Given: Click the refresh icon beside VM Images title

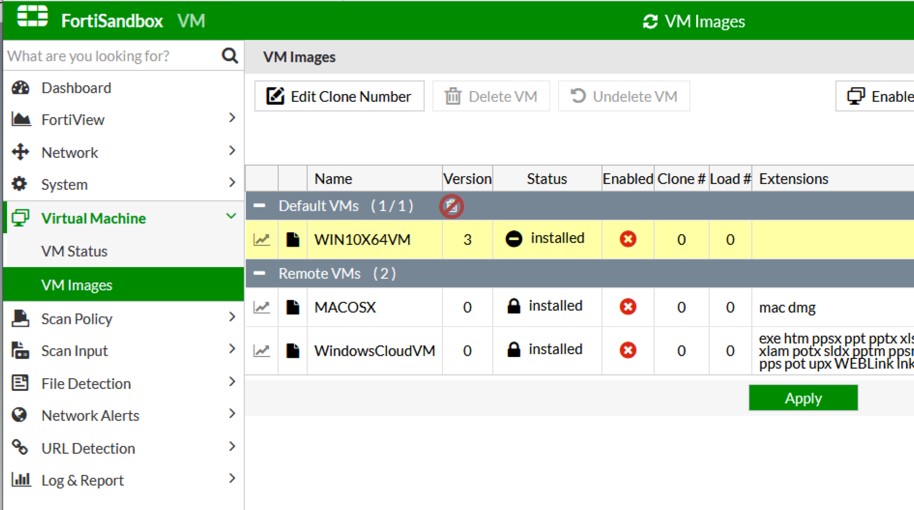Looking at the screenshot, I should point(650,22).
